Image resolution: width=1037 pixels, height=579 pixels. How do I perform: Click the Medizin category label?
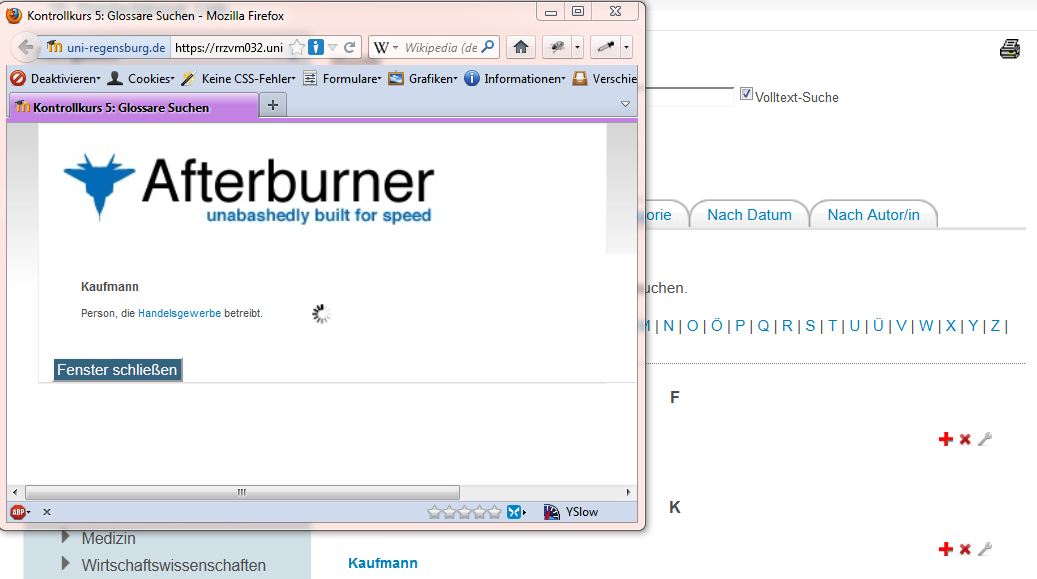(108, 538)
